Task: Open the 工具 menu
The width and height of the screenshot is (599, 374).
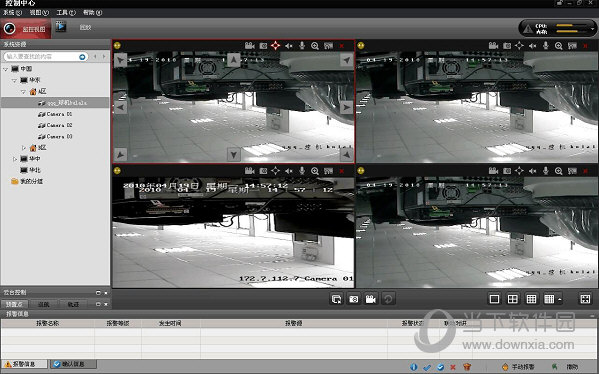Action: [x=66, y=13]
